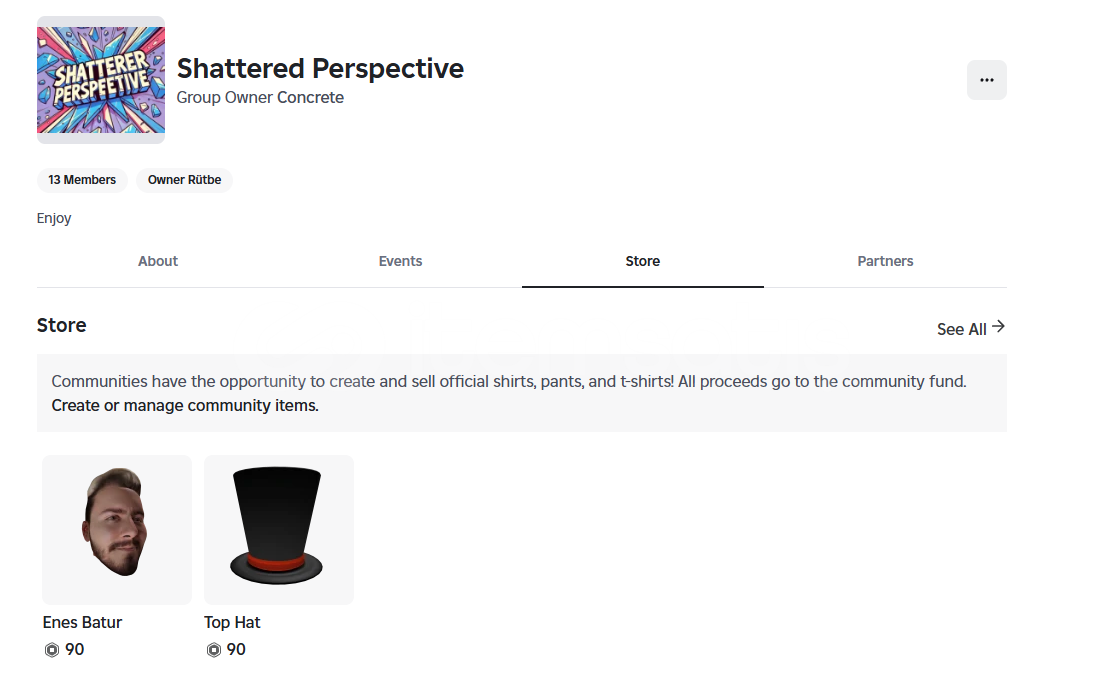Click the Enjoy group description text
Screen dimensions: 1109x694
pyautogui.click(x=54, y=218)
